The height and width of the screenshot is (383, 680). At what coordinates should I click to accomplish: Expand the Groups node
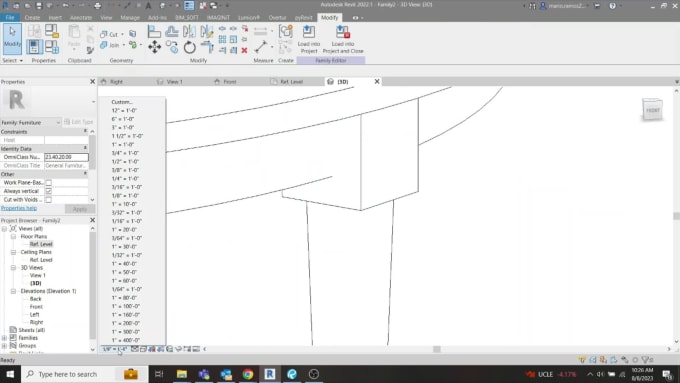[x=4, y=346]
